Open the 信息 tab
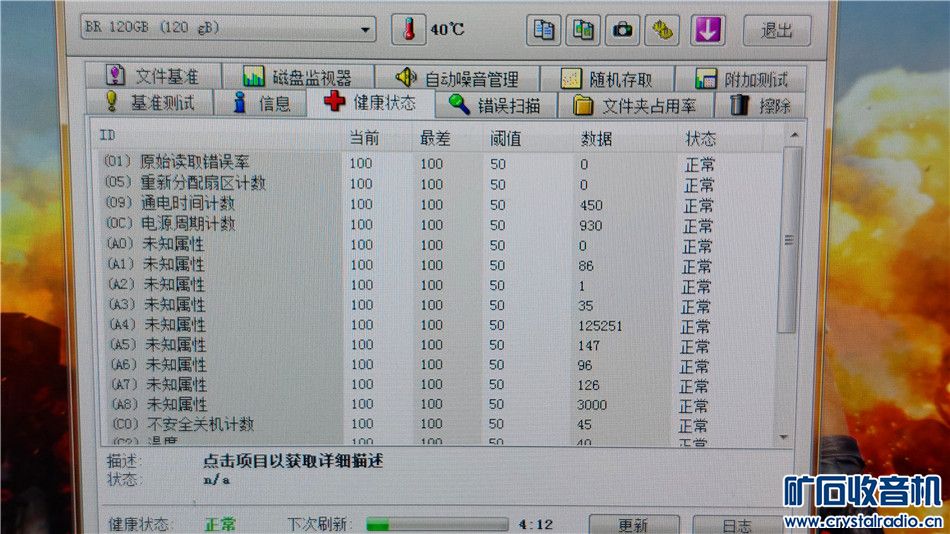The image size is (950, 534). (x=261, y=103)
